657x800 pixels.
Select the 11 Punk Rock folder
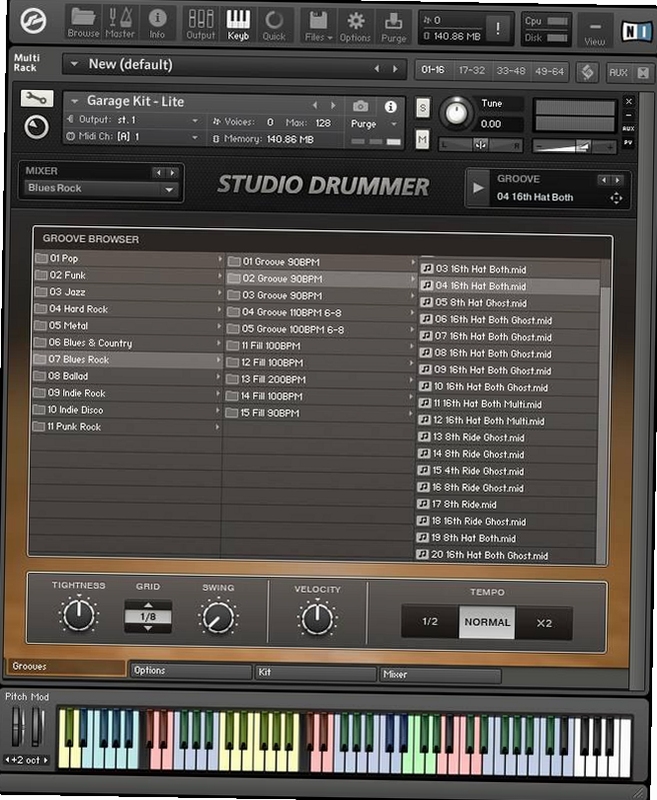pos(127,427)
